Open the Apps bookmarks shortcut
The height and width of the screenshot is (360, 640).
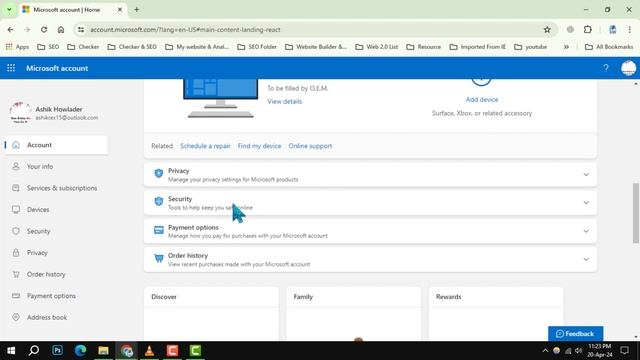17,47
